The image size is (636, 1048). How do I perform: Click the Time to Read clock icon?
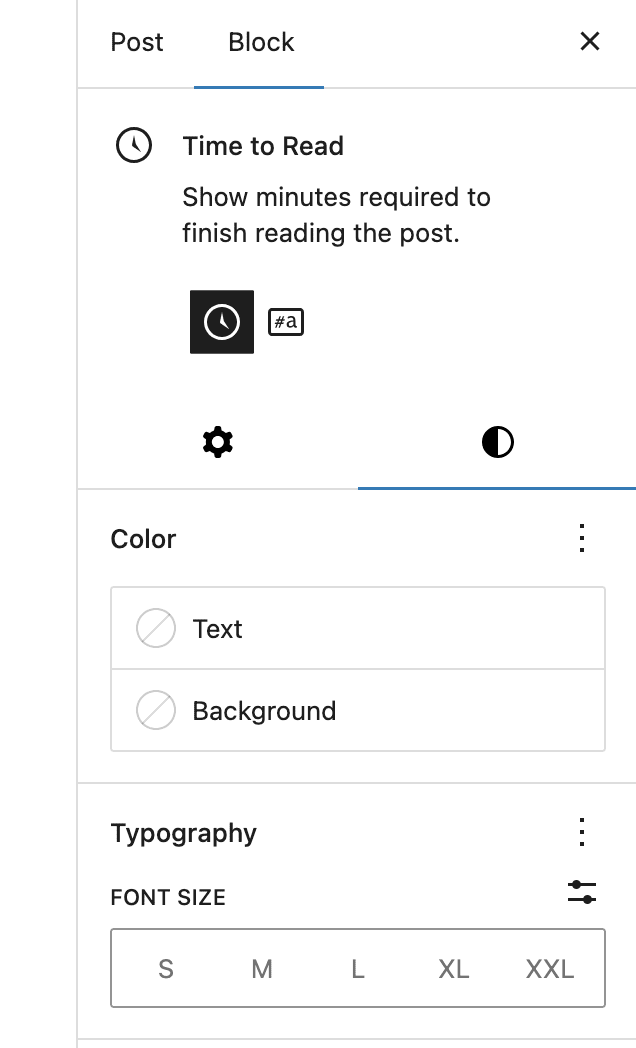[x=134, y=146]
